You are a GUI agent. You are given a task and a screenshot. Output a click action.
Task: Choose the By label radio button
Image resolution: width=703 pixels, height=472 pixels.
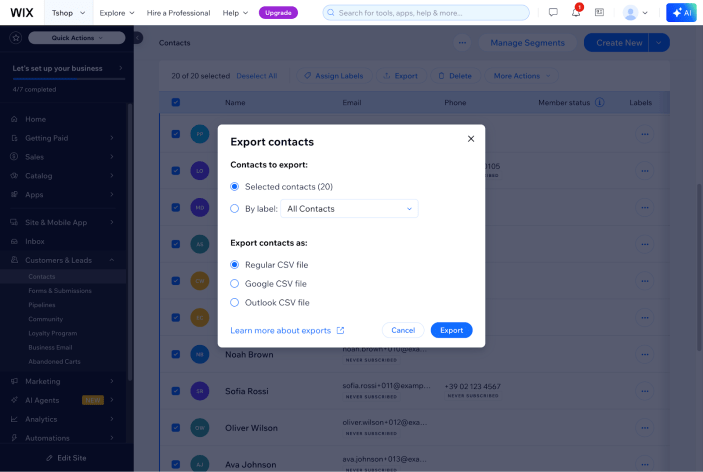tap(235, 209)
